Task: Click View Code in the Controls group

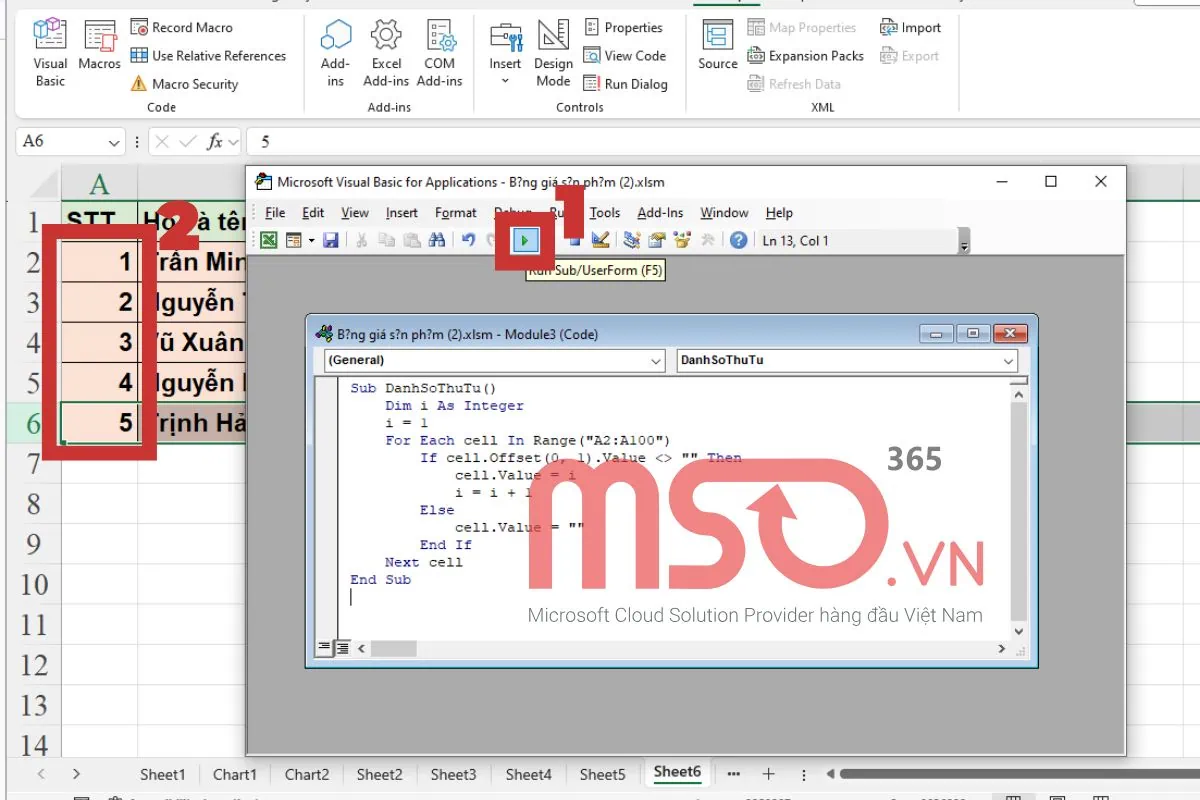Action: point(626,56)
